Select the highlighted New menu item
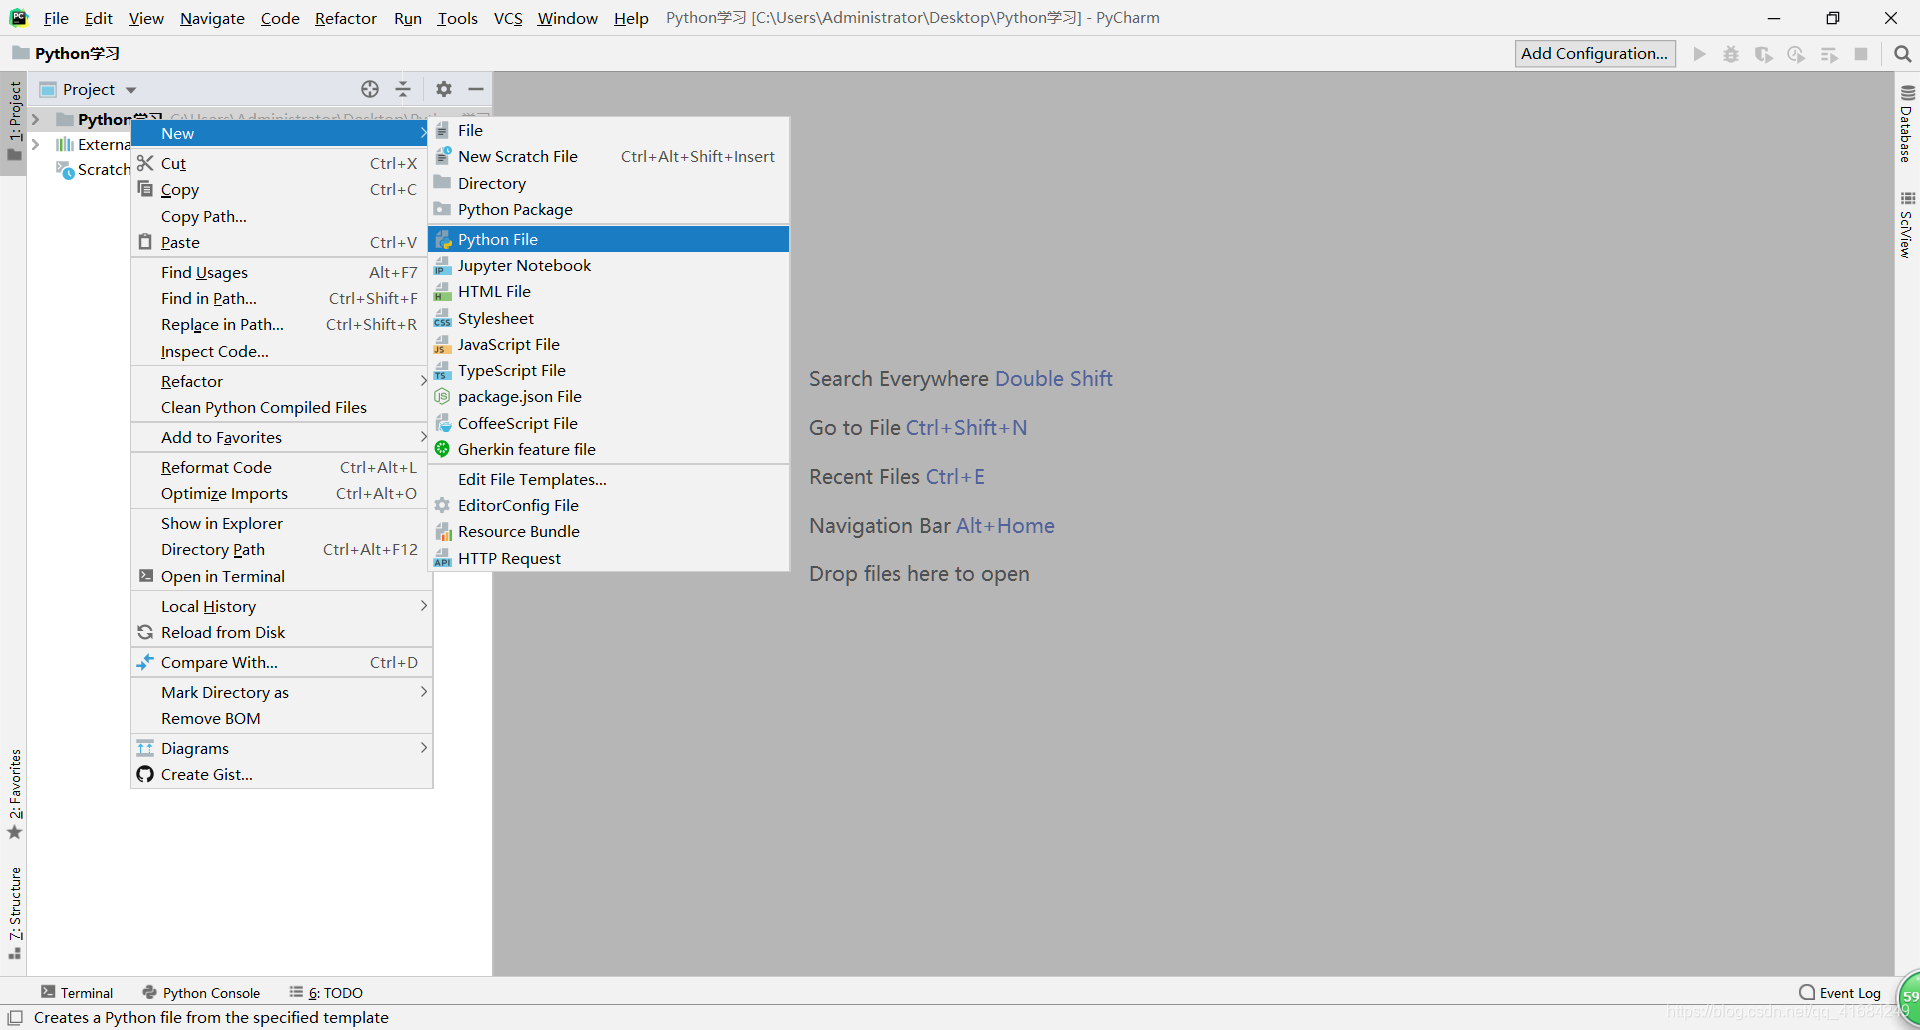The height and width of the screenshot is (1030, 1920). pos(281,133)
